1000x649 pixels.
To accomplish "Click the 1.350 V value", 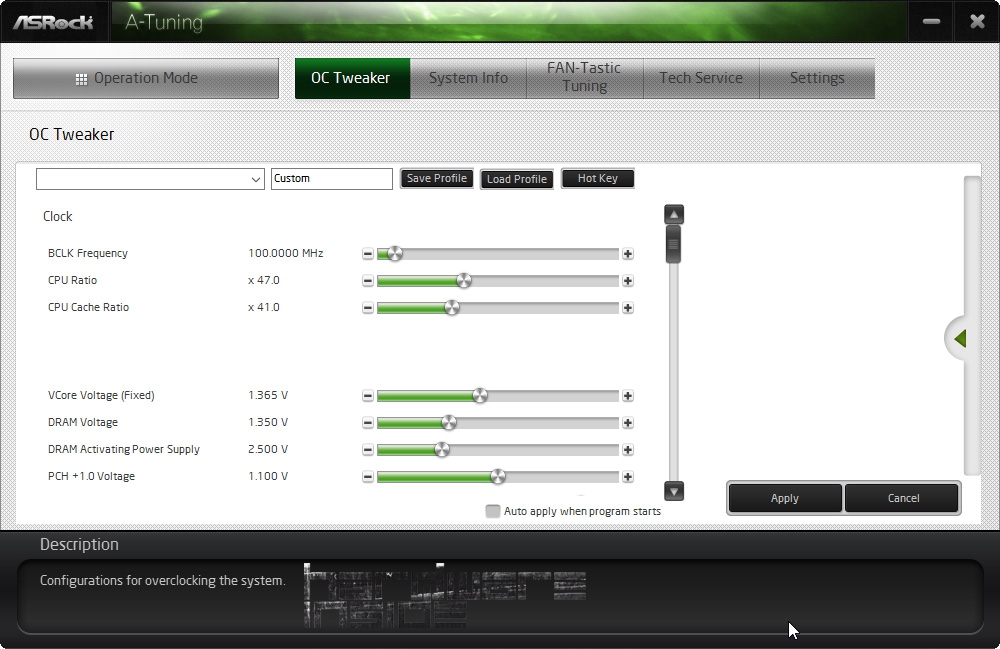I will pyautogui.click(x=268, y=422).
